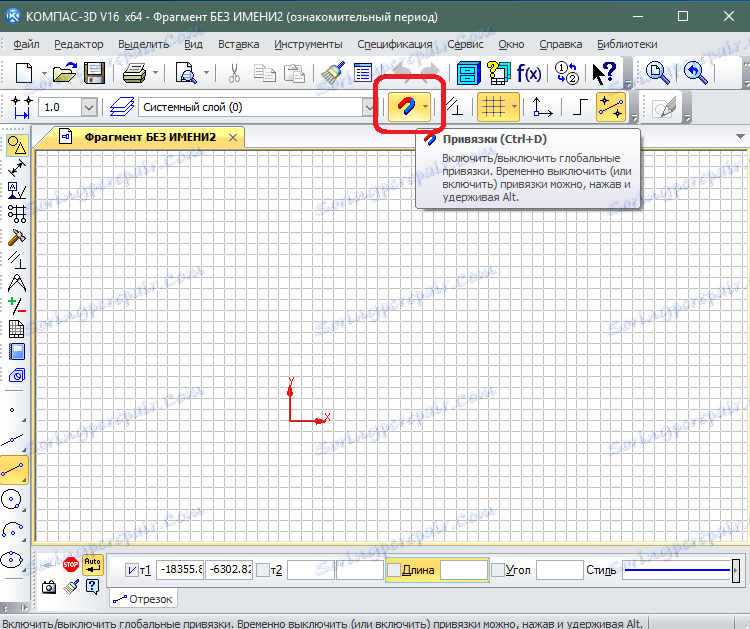Toggle the т1 point checkbox

(131, 570)
